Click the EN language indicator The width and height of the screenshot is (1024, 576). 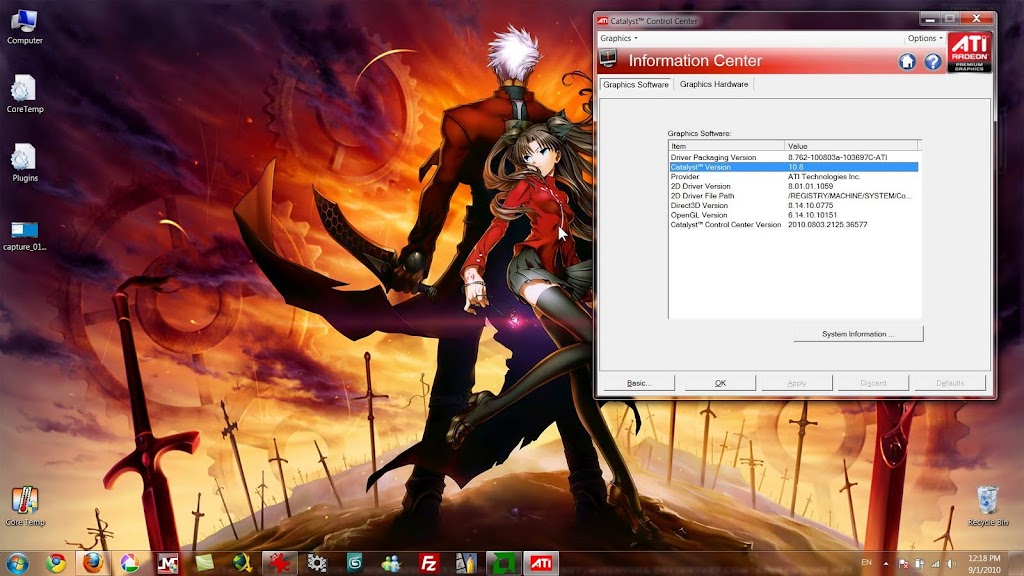click(866, 562)
